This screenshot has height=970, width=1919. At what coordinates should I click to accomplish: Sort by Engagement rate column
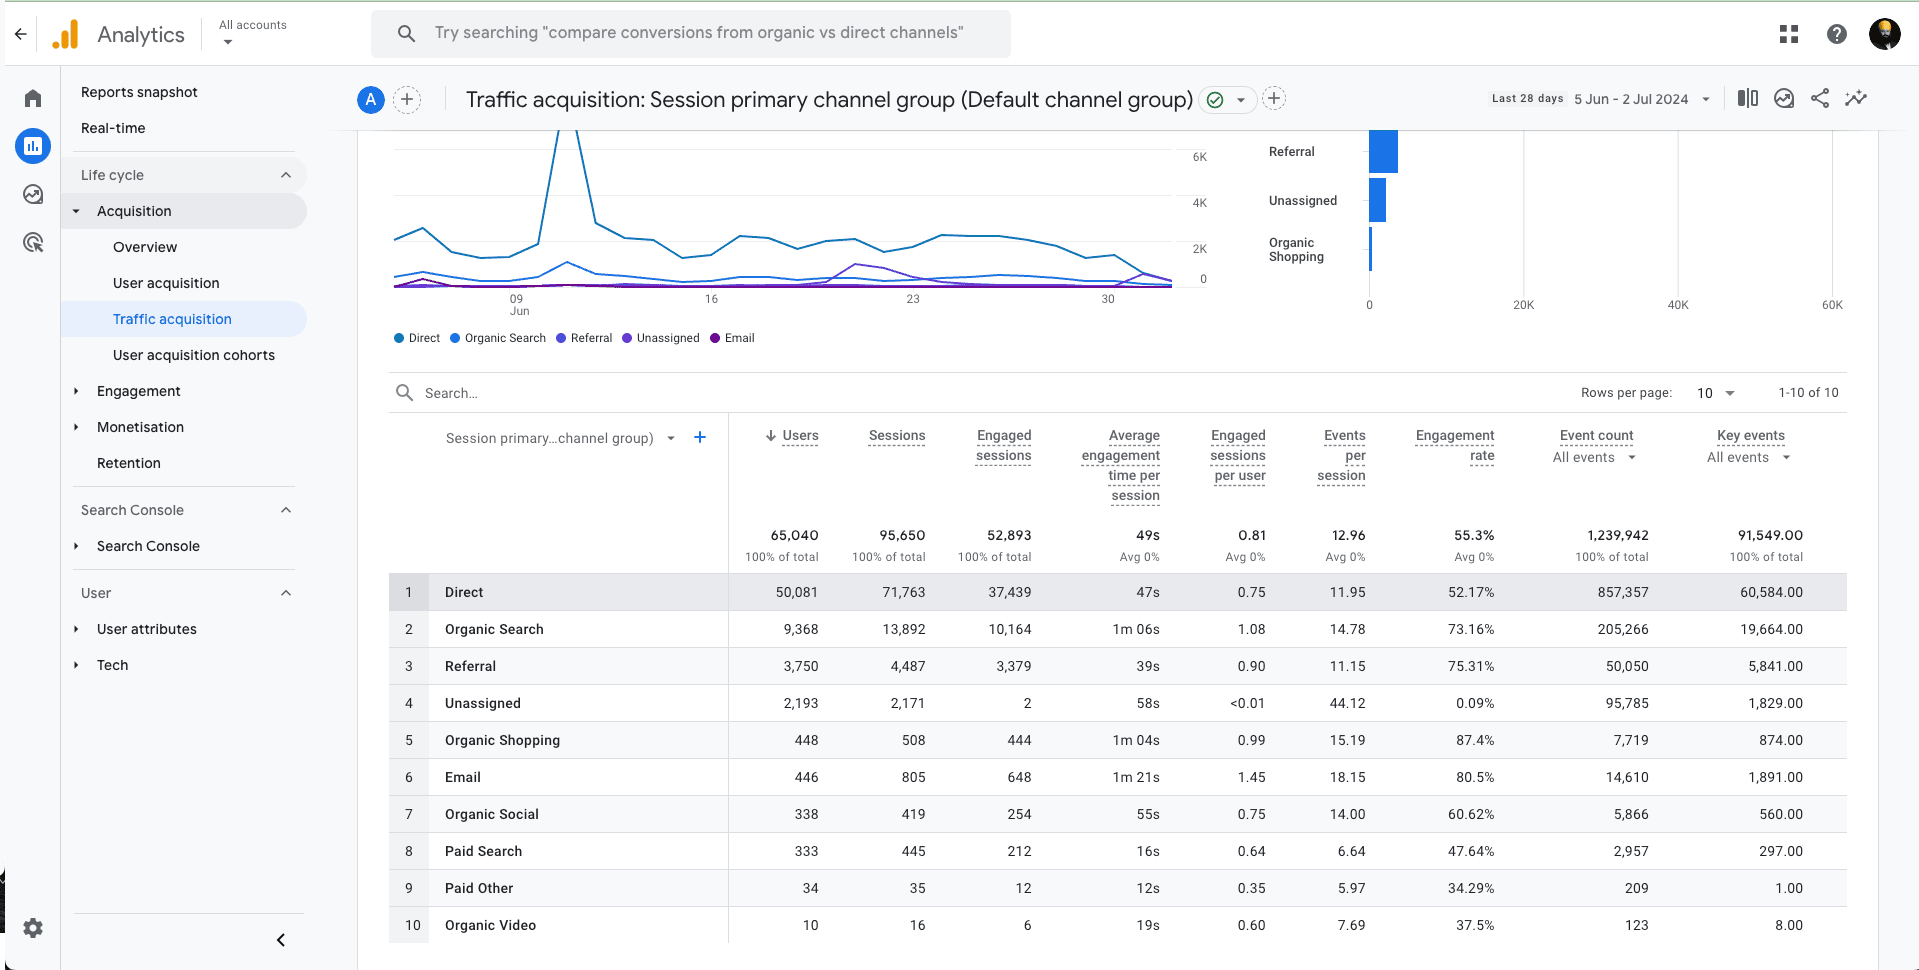click(x=1455, y=446)
